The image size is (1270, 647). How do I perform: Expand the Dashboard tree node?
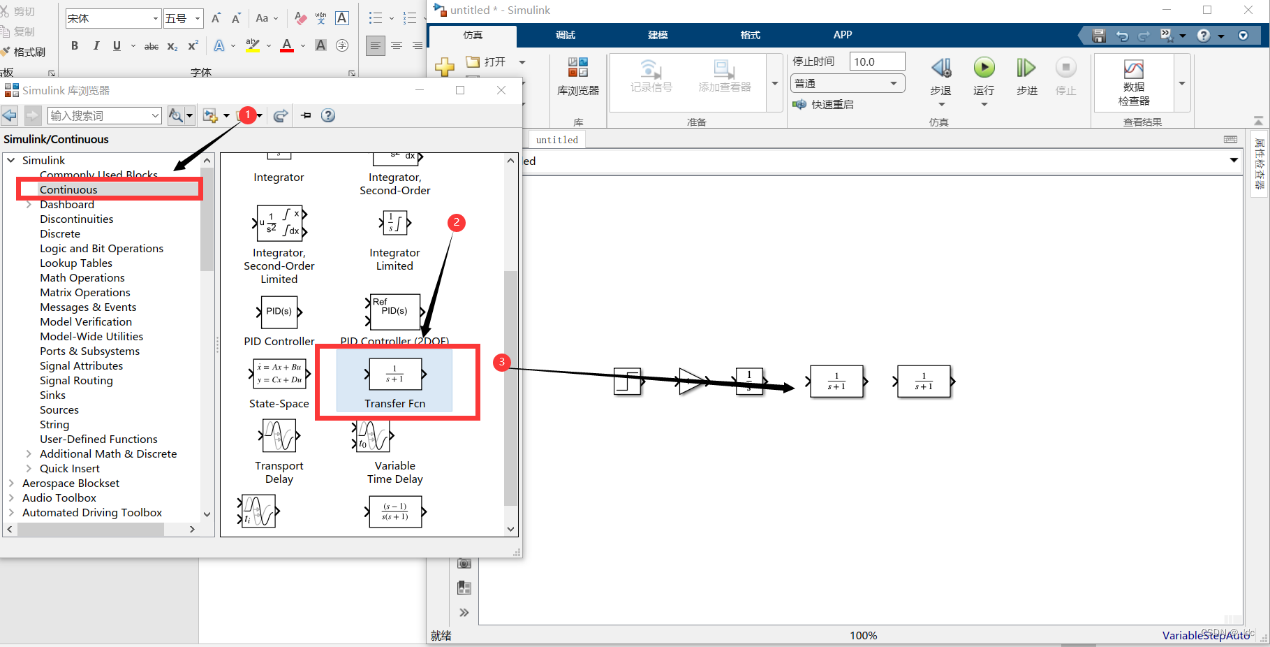click(x=28, y=204)
